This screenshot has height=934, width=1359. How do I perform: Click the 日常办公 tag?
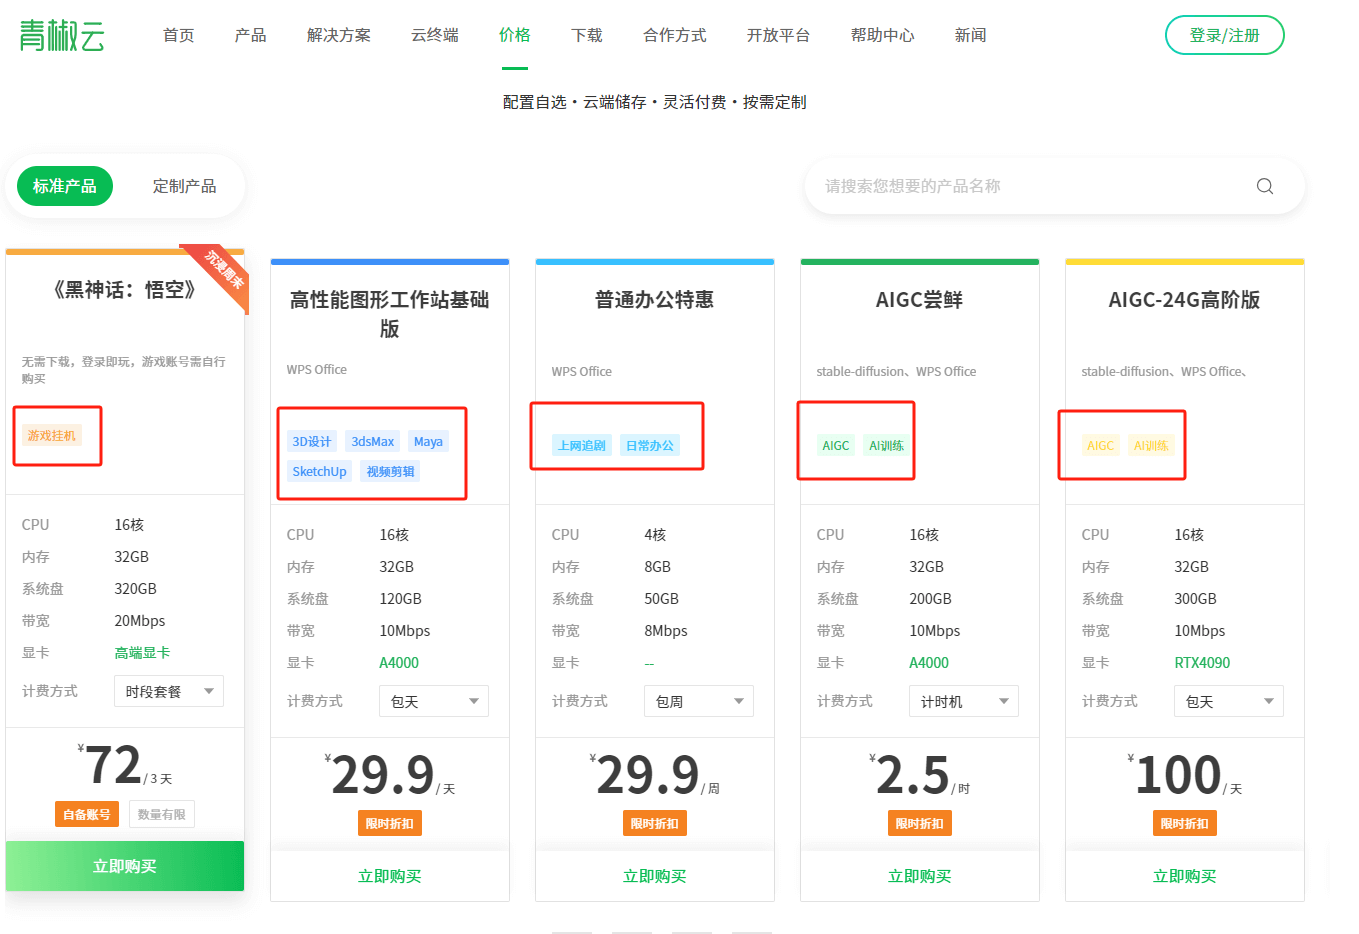[x=650, y=445]
